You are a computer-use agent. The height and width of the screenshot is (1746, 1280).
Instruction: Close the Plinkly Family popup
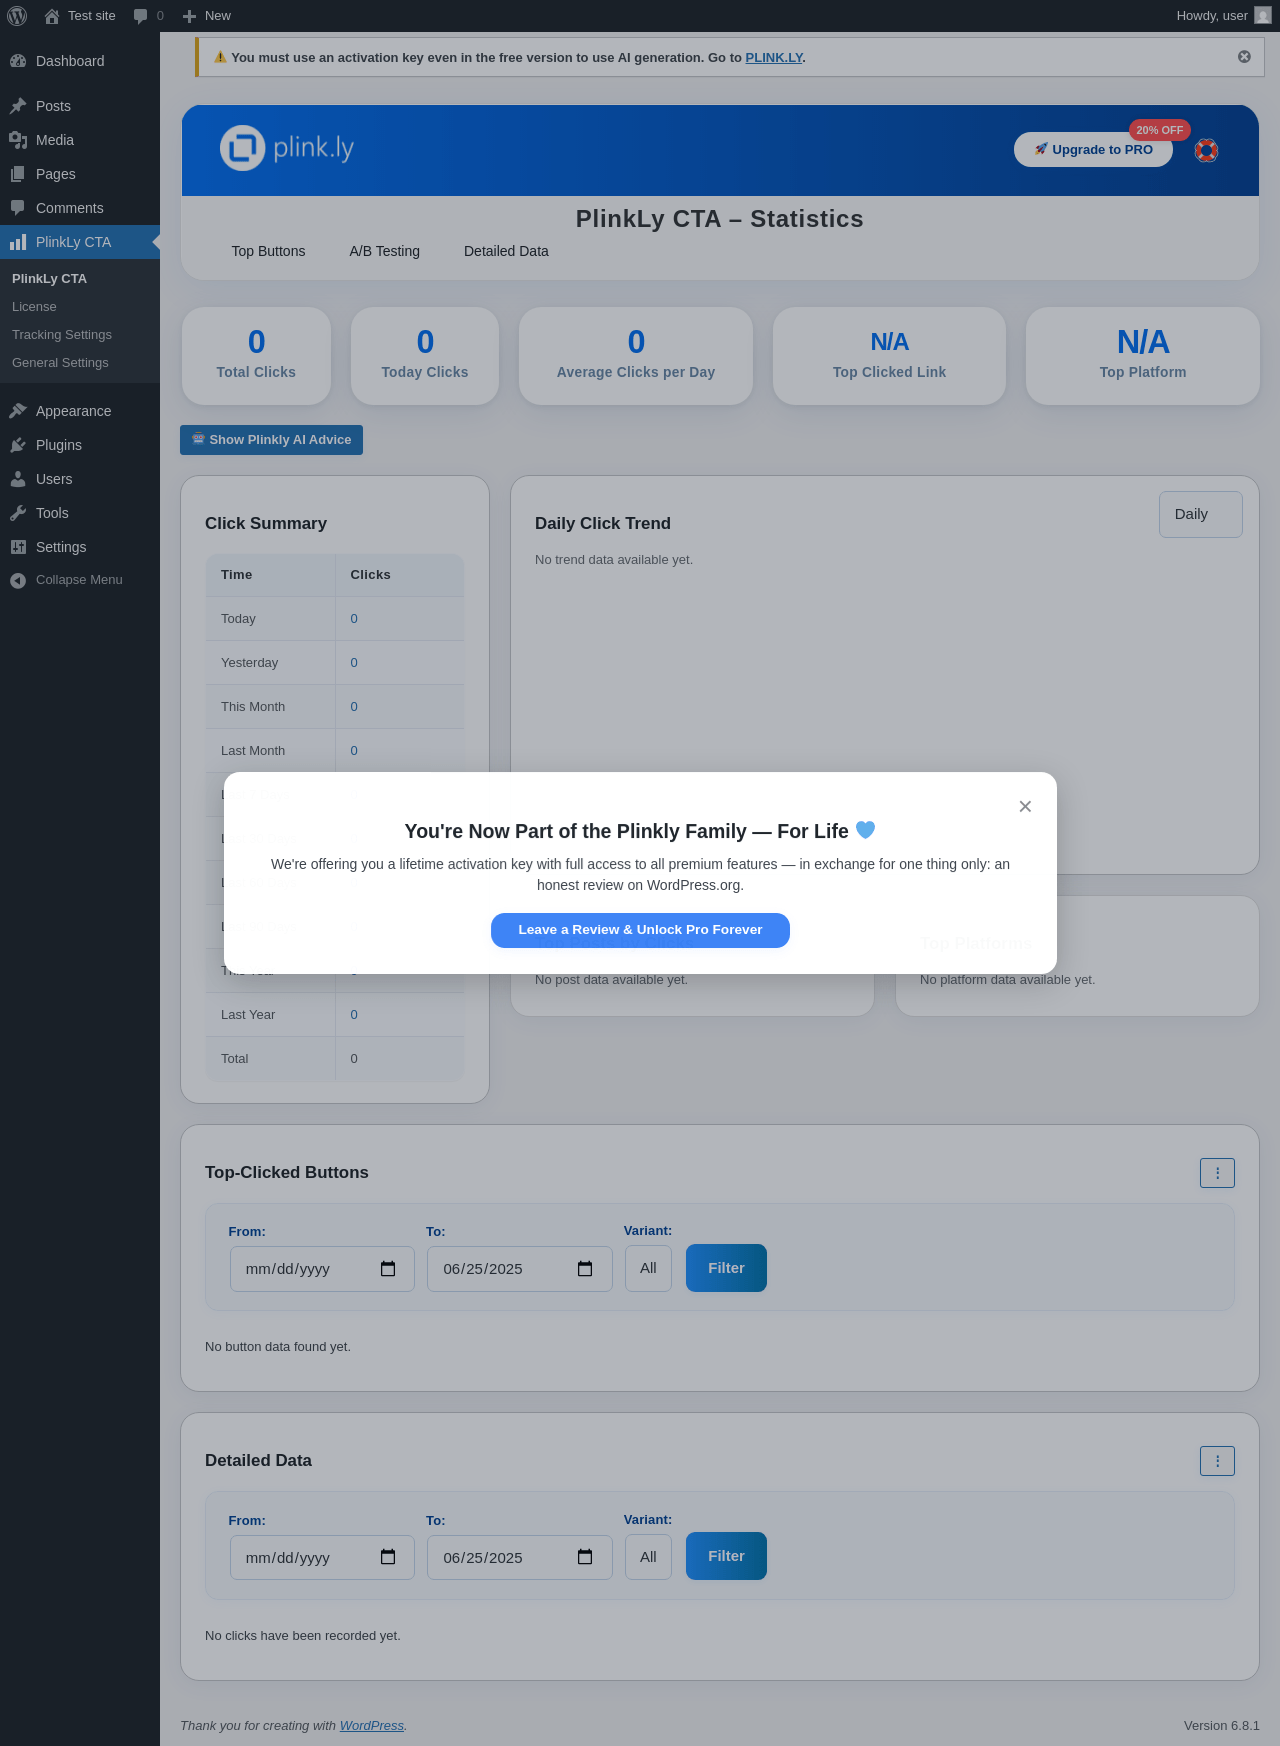pos(1025,806)
